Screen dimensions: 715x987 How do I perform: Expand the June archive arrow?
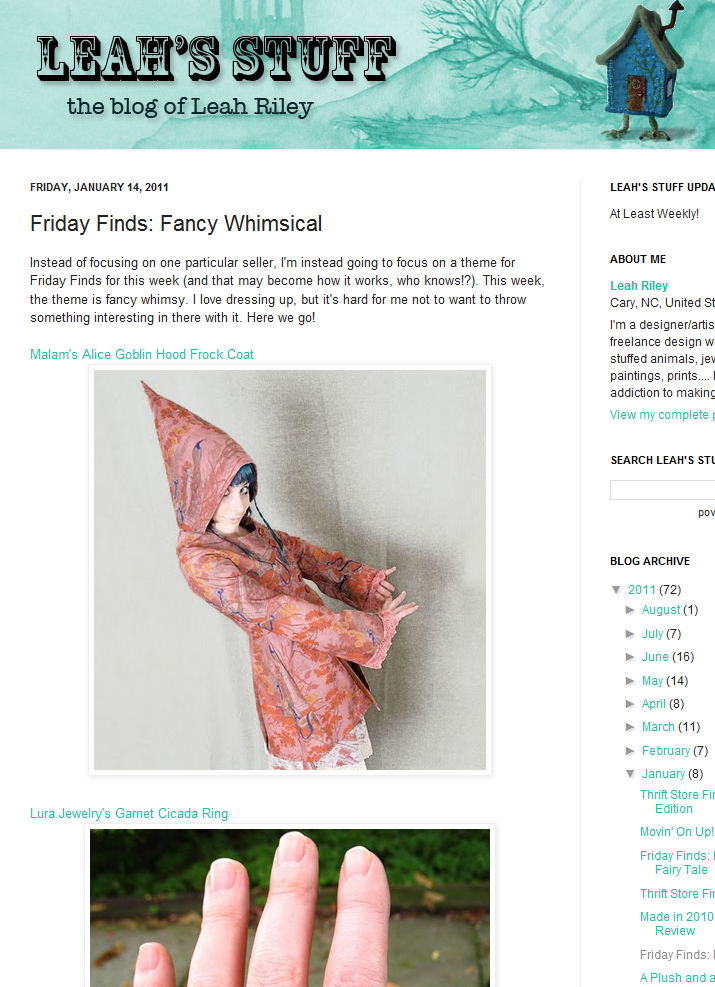[630, 657]
